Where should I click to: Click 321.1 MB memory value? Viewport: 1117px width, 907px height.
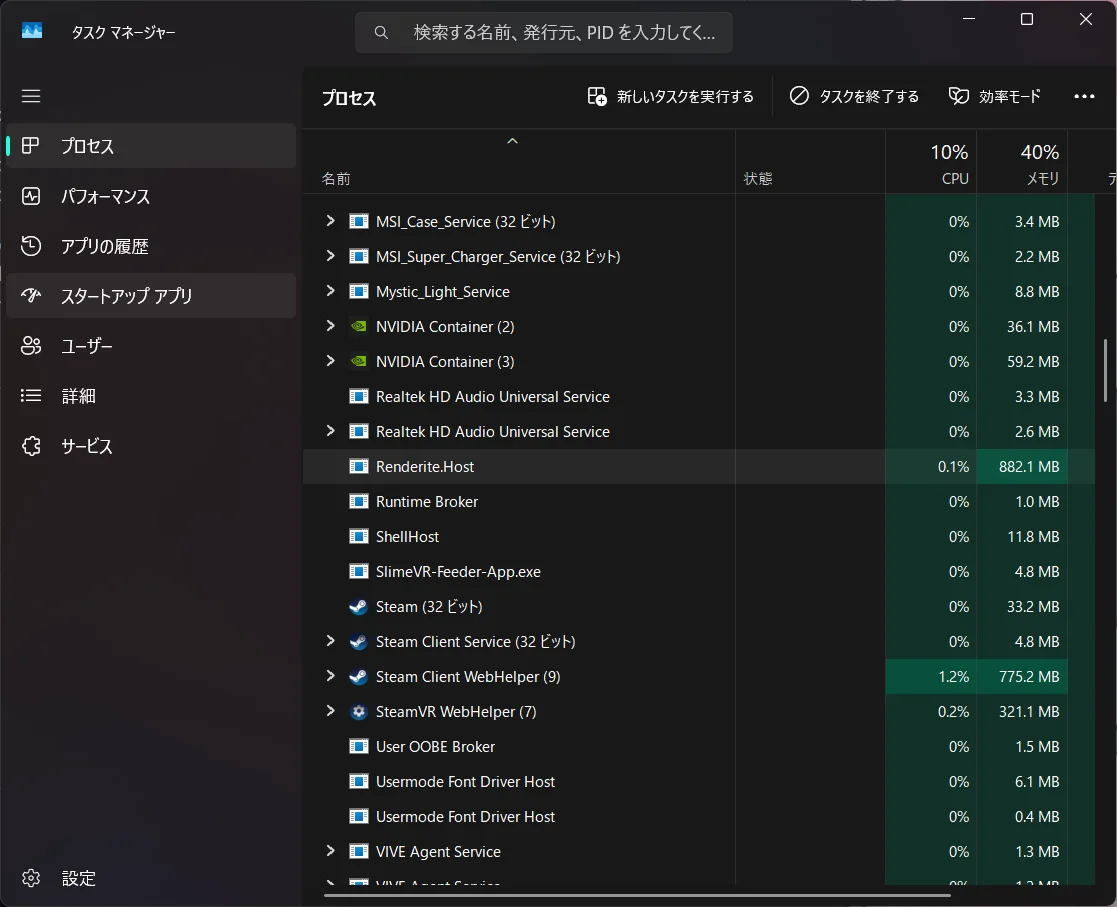pos(1029,711)
